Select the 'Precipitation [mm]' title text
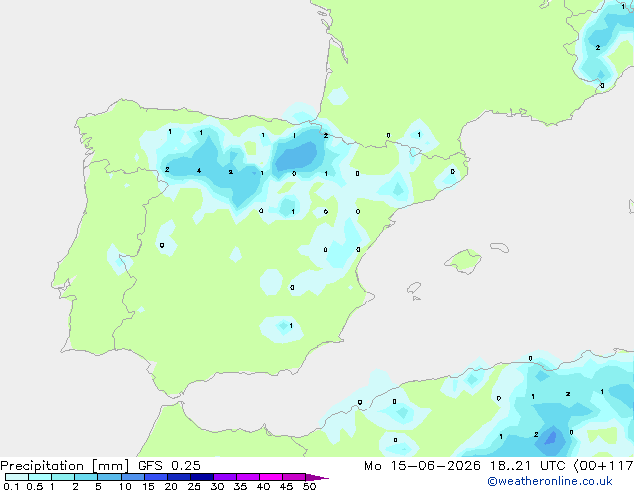 (65, 466)
